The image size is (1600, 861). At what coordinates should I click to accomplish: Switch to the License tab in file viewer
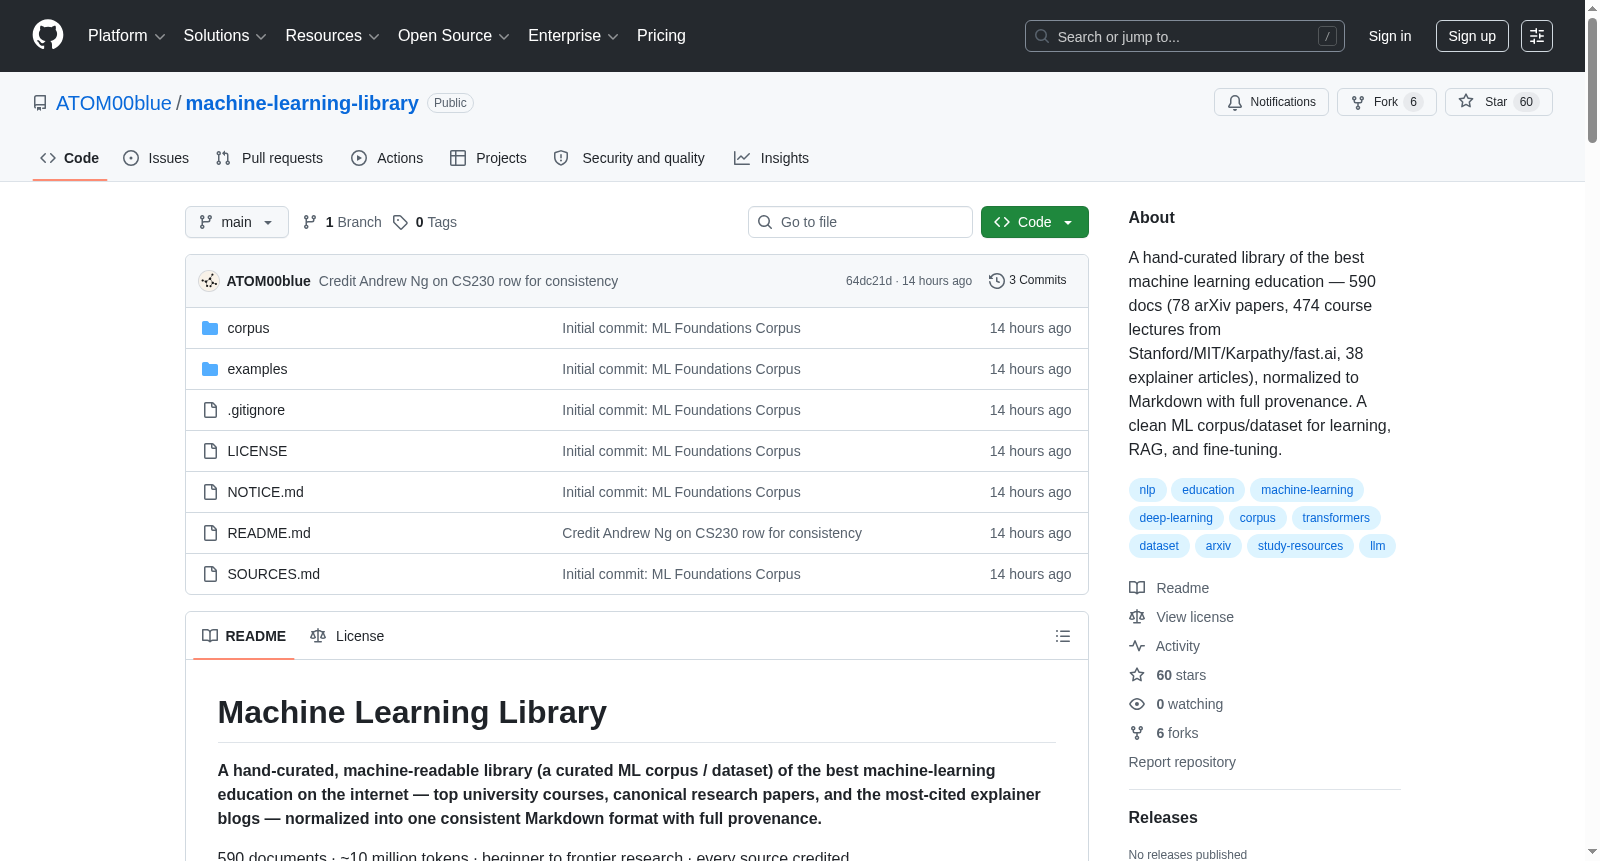347,636
